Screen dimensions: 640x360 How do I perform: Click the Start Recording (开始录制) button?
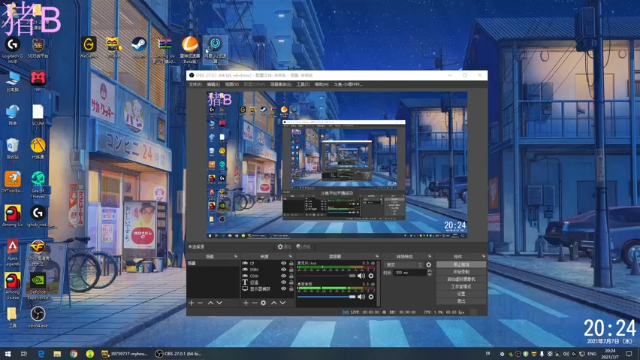461,272
